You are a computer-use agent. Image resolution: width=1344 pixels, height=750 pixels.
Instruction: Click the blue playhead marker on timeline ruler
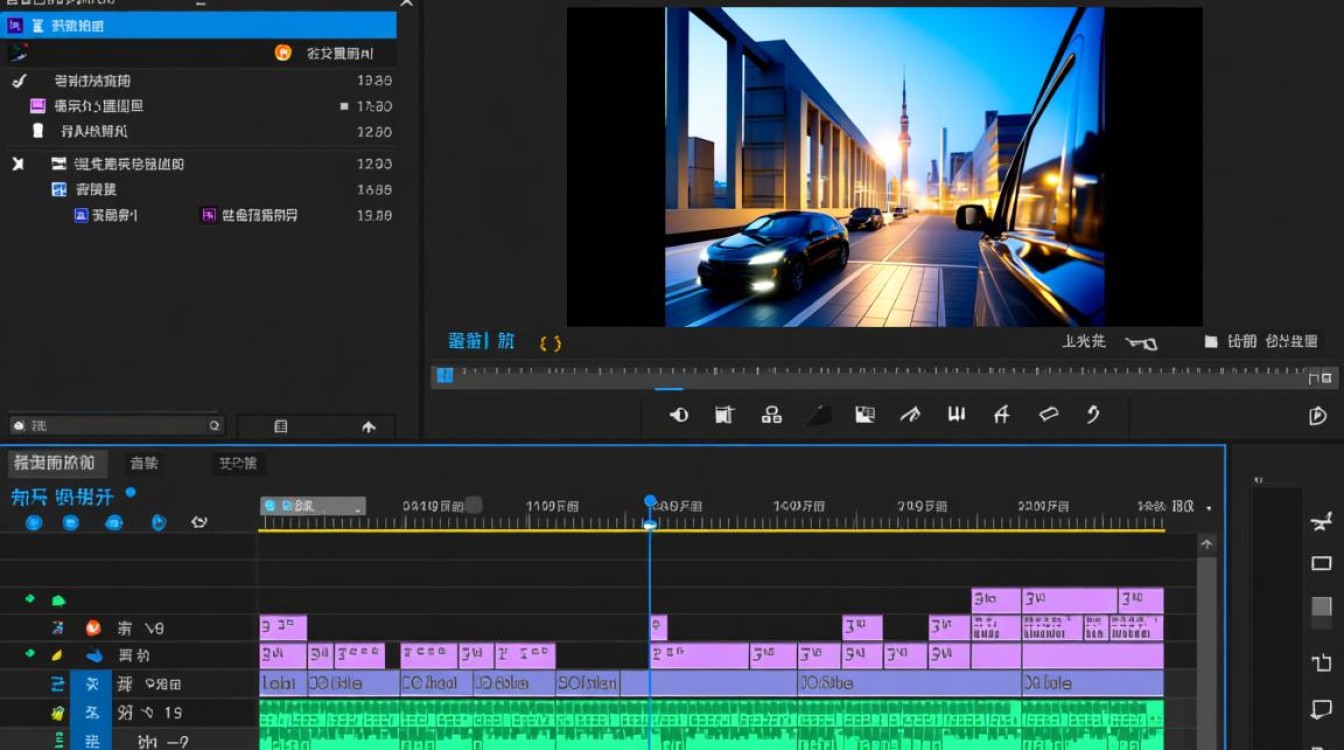click(x=650, y=502)
